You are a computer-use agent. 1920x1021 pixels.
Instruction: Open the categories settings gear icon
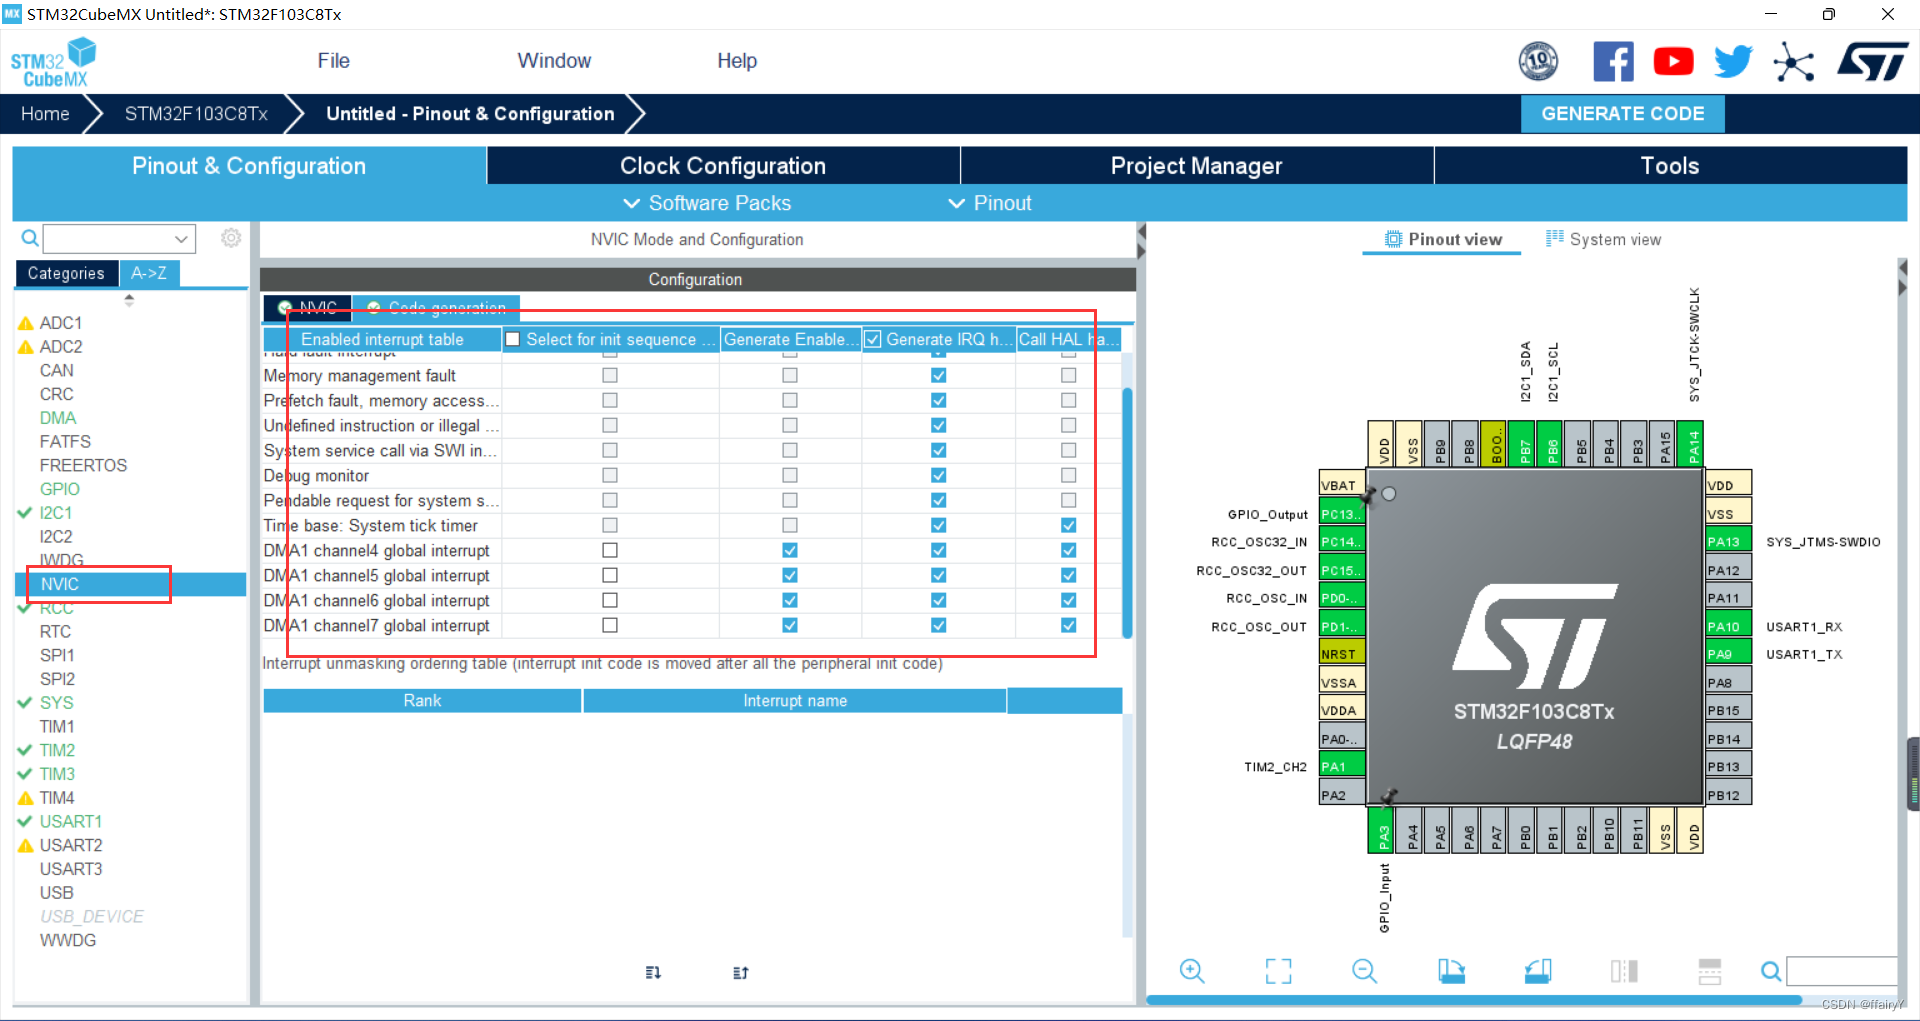(231, 238)
